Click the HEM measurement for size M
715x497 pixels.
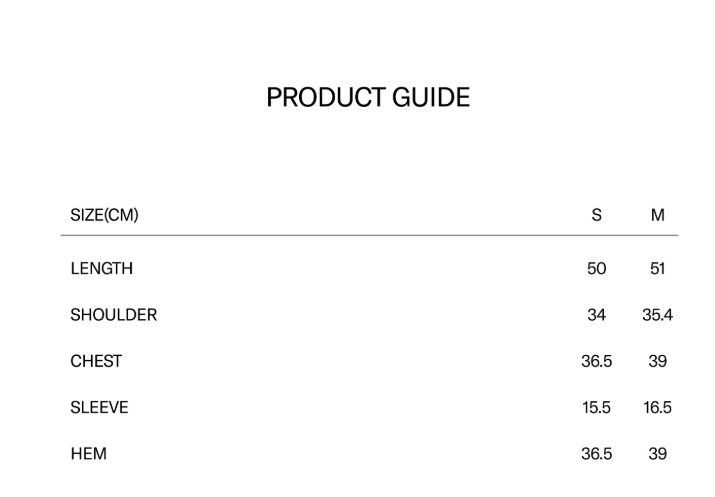tap(657, 453)
